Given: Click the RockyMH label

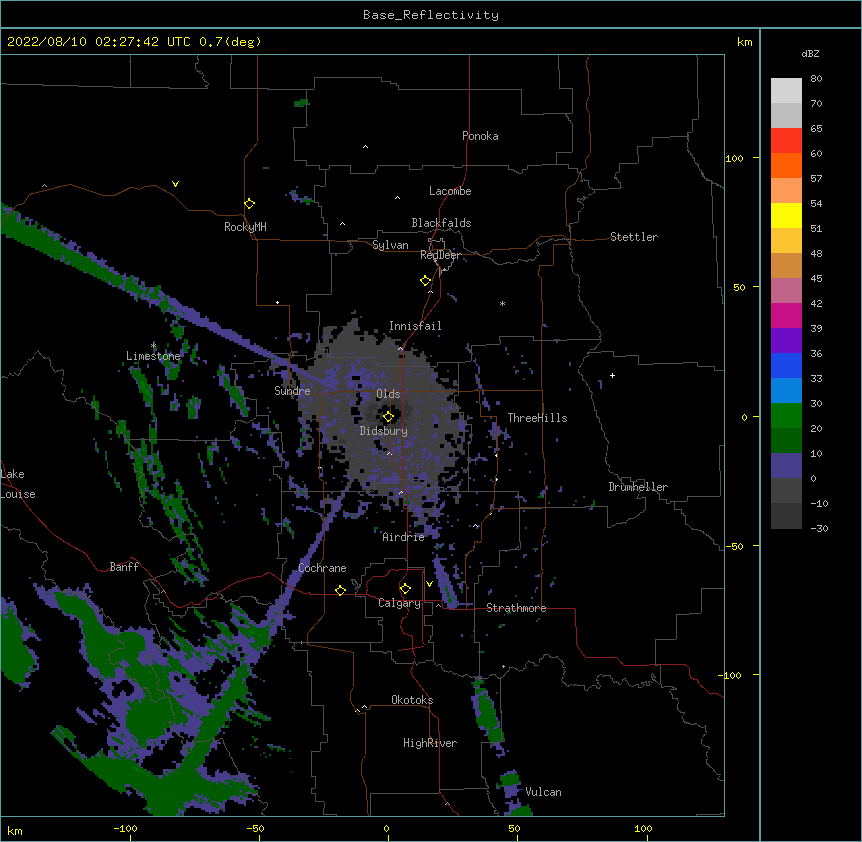Looking at the screenshot, I should [x=245, y=227].
